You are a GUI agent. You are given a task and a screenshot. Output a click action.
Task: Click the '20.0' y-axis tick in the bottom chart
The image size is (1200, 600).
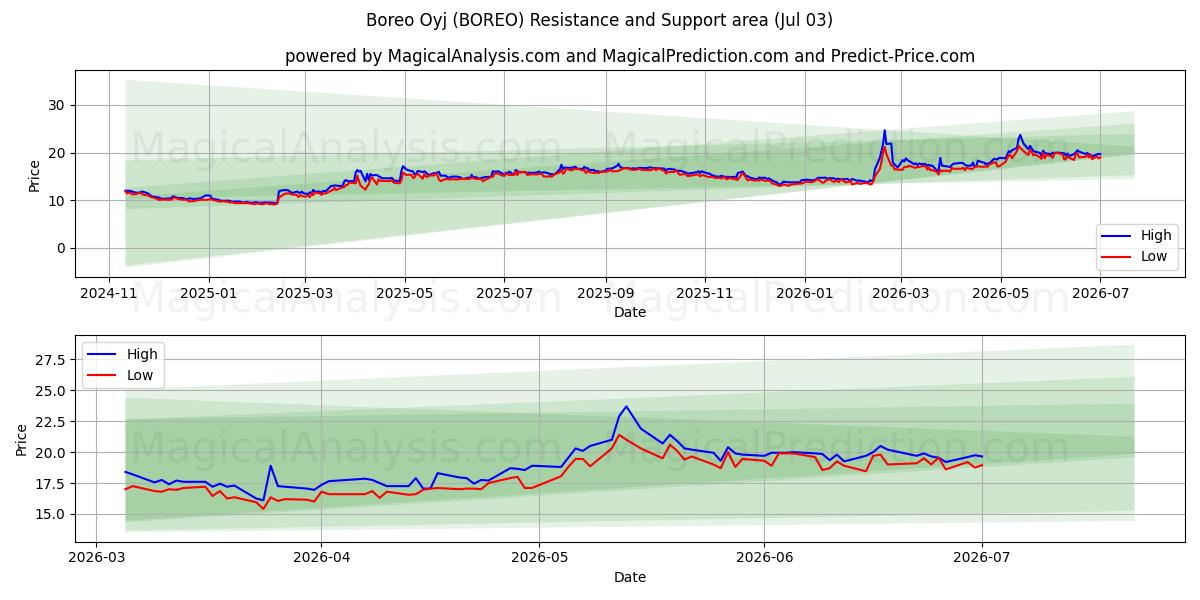point(50,452)
